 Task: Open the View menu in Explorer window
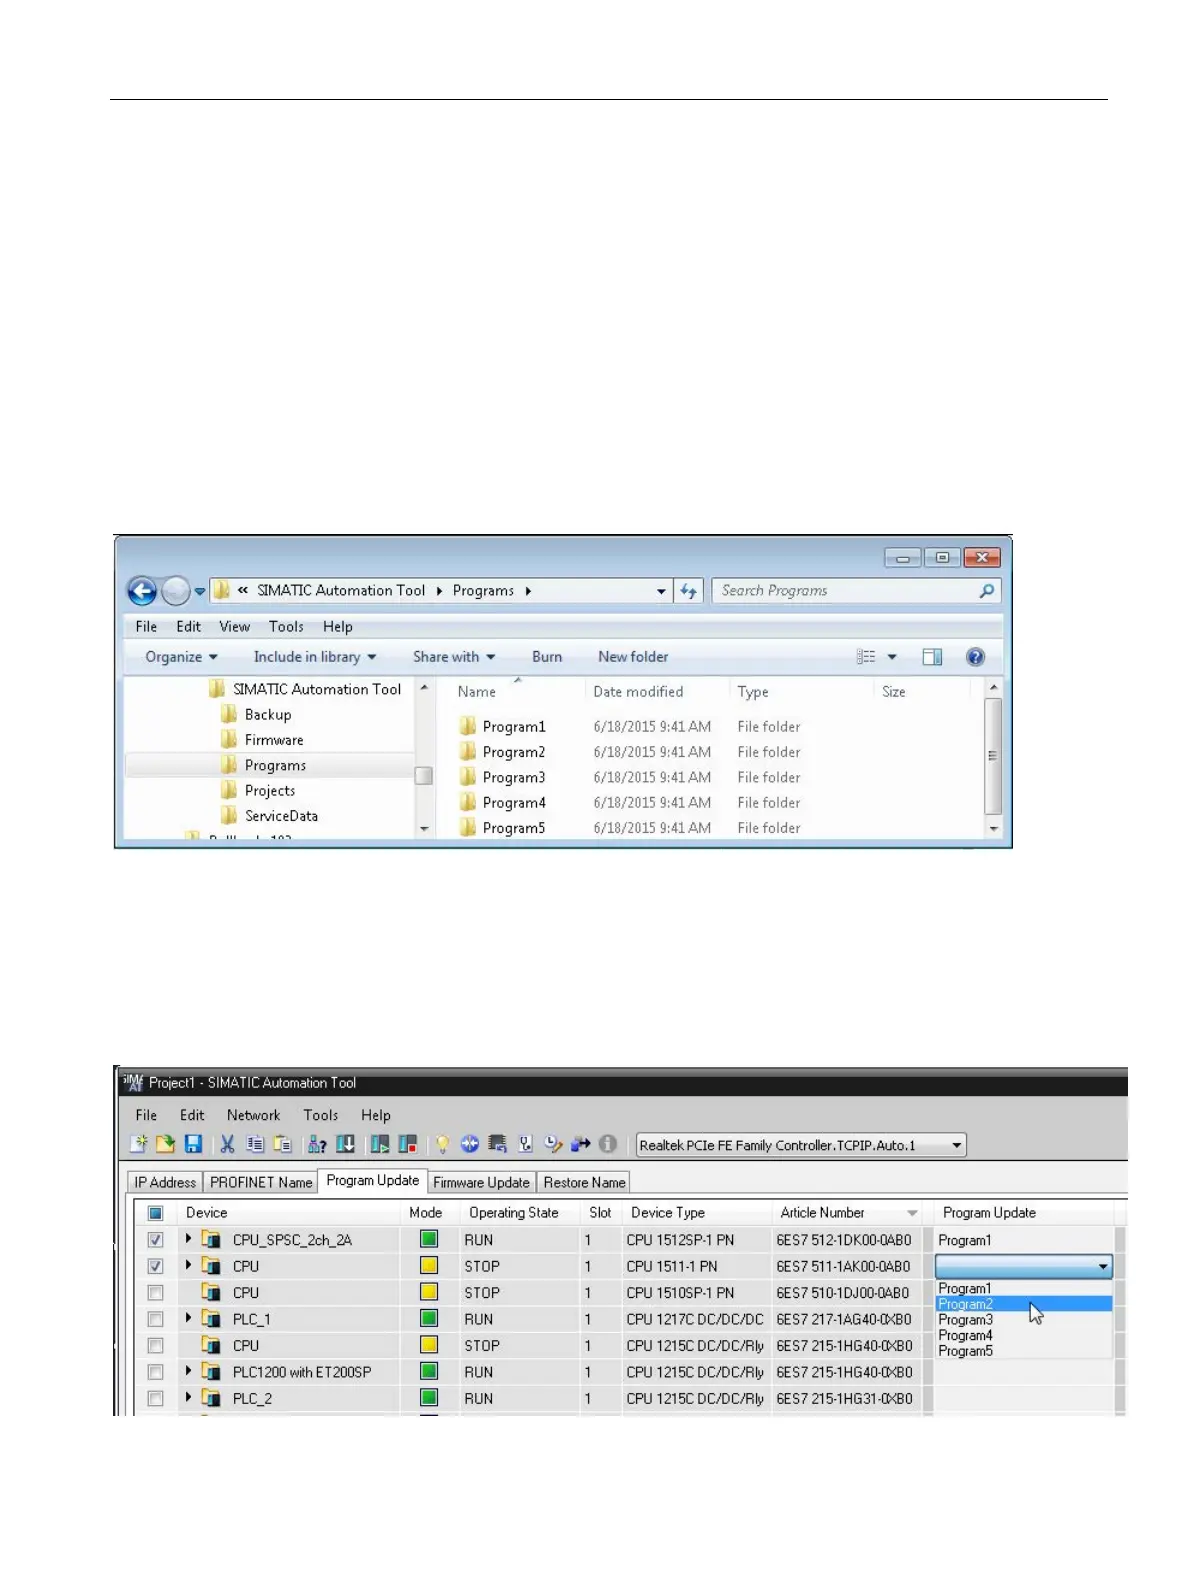point(234,627)
